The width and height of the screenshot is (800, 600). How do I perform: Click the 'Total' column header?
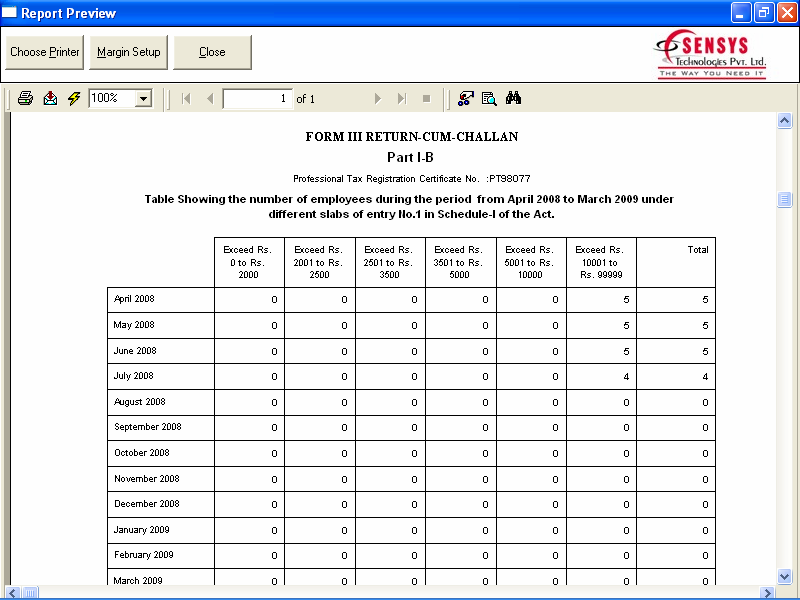(697, 249)
